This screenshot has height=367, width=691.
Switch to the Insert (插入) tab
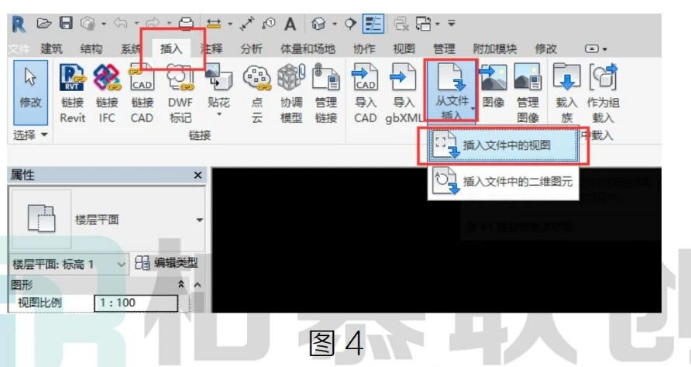pos(171,48)
